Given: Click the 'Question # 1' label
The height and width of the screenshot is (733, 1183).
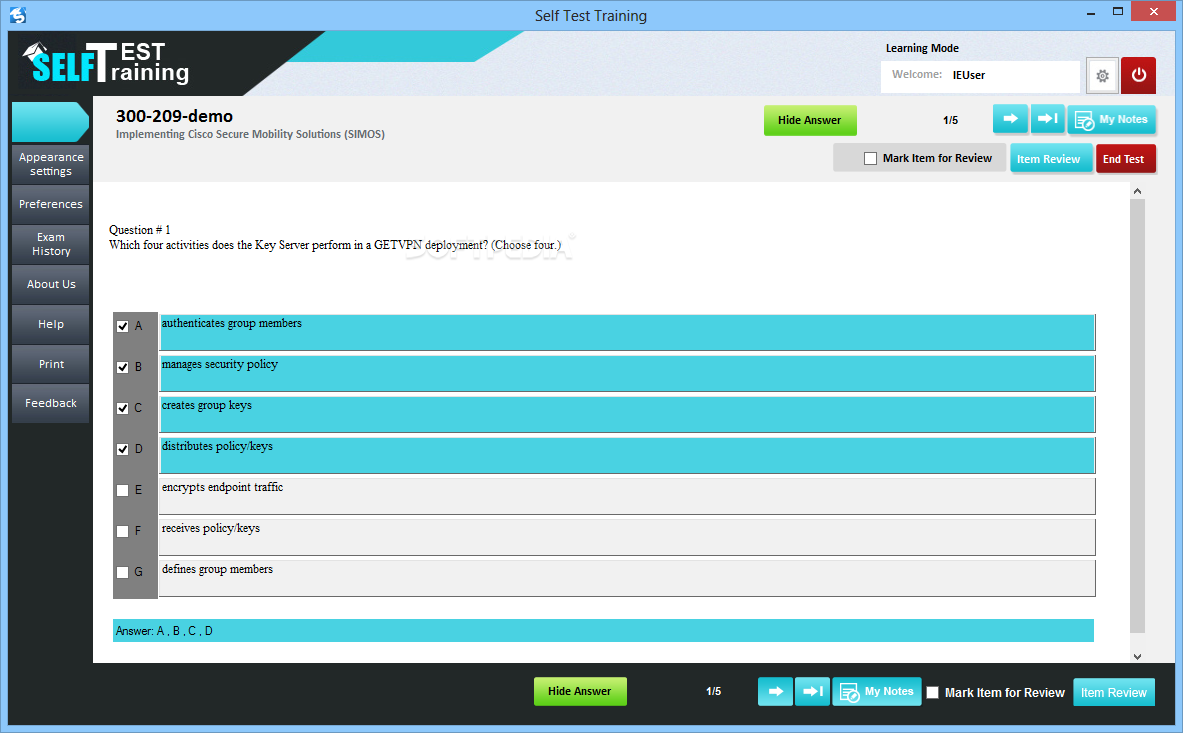Looking at the screenshot, I should click(140, 230).
